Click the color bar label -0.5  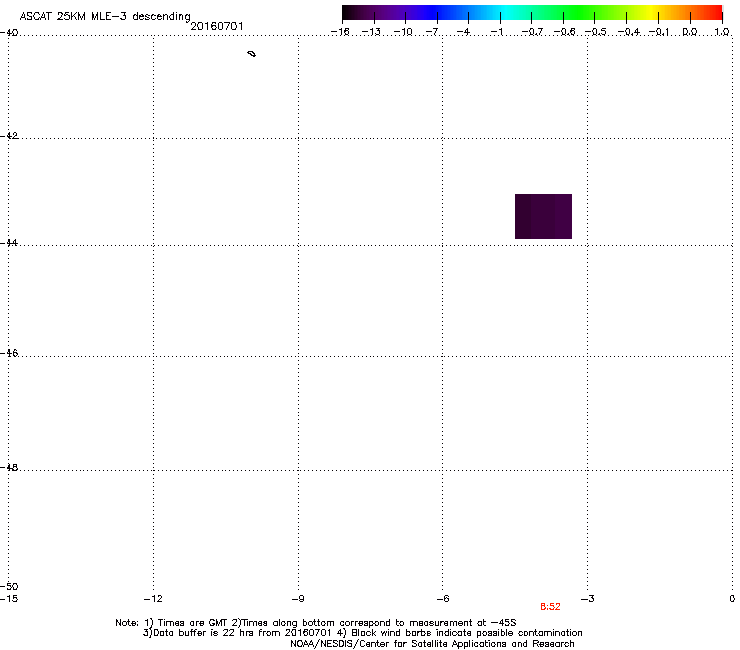[x=596, y=32]
